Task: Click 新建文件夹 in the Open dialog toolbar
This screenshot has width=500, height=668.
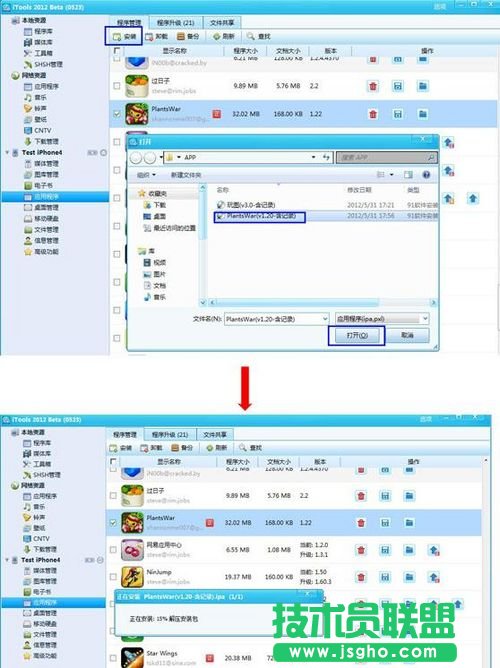Action: (186, 175)
